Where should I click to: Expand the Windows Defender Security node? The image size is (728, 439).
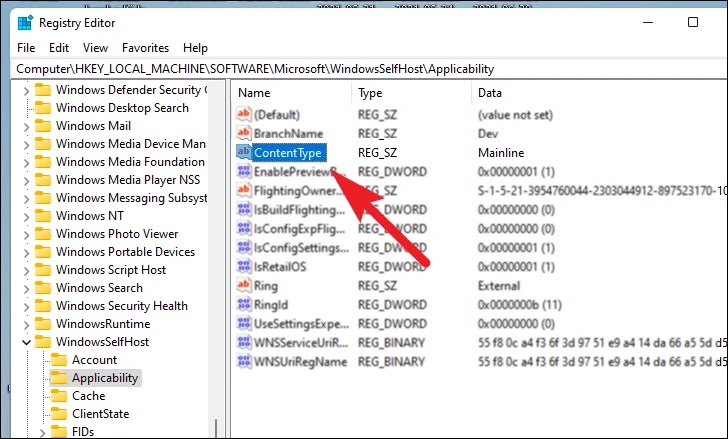coord(26,90)
